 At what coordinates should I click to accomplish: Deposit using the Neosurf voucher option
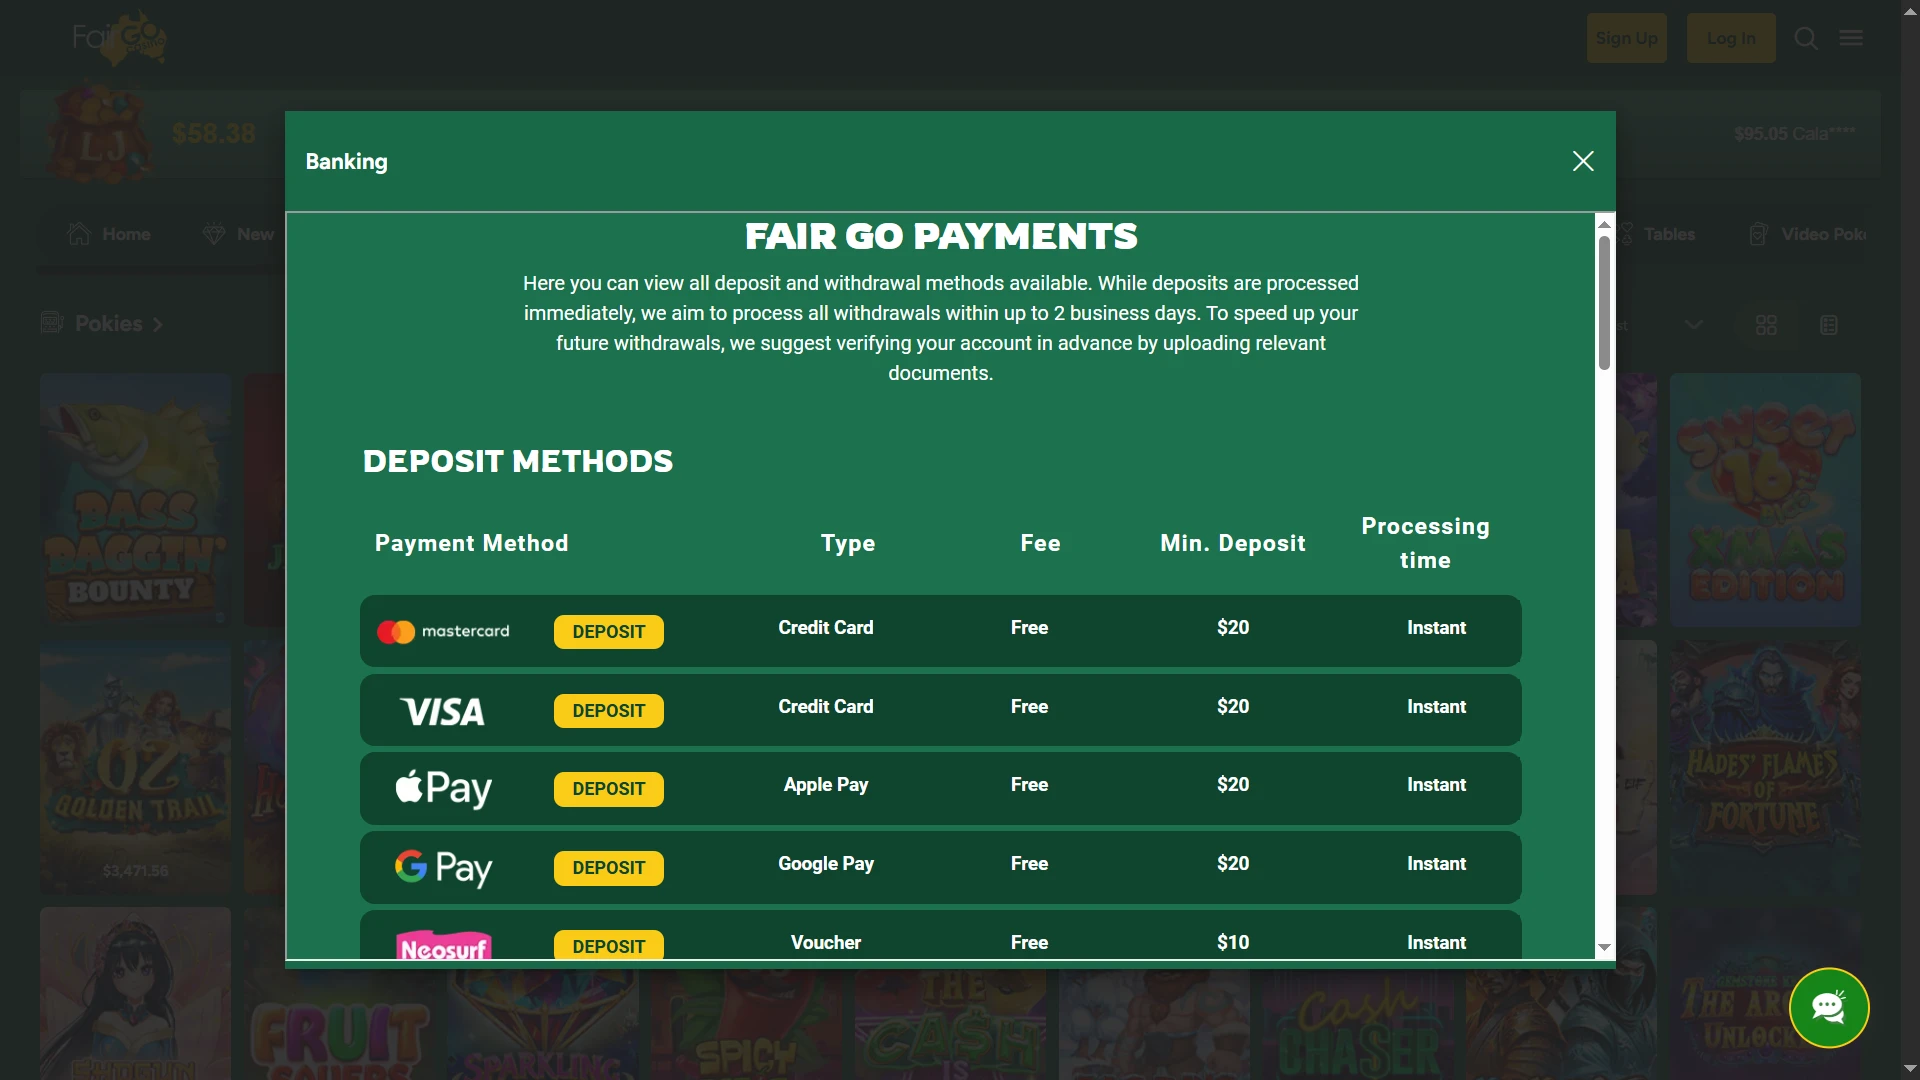click(x=607, y=946)
